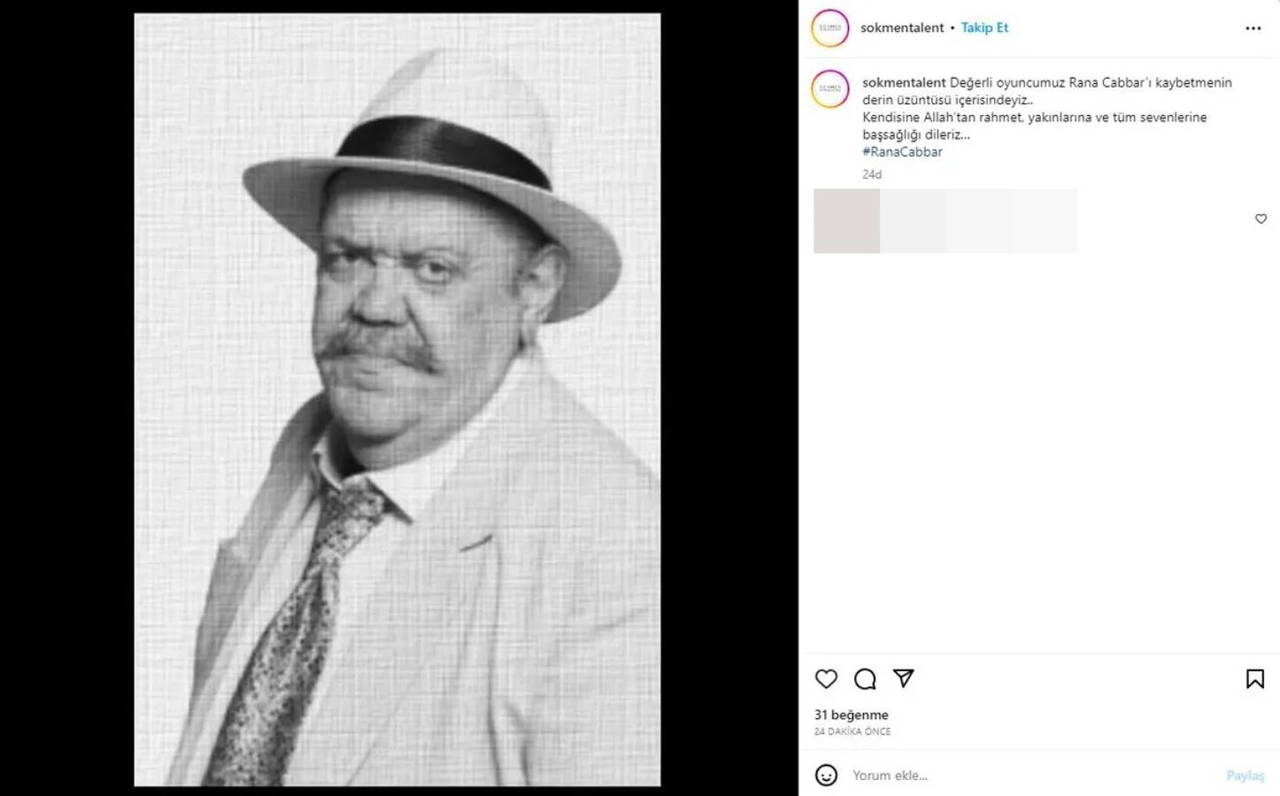This screenshot has height=796, width=1280.
Task: Share the post via paper plane icon
Action: (x=904, y=679)
